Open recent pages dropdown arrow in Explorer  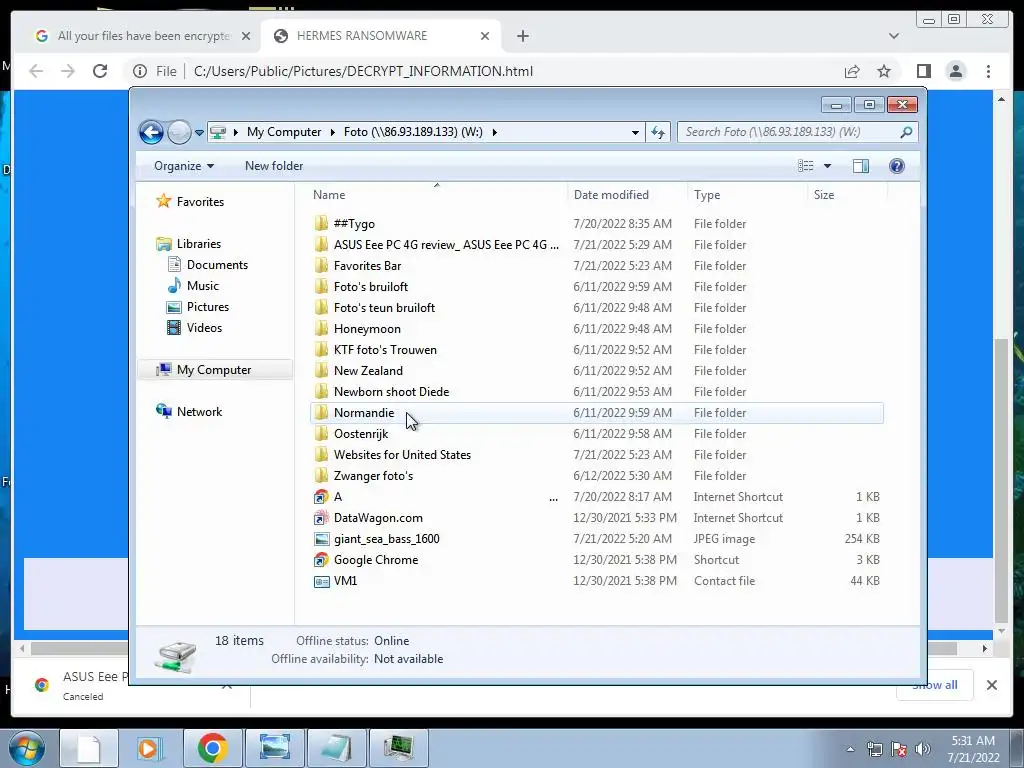[x=199, y=133]
